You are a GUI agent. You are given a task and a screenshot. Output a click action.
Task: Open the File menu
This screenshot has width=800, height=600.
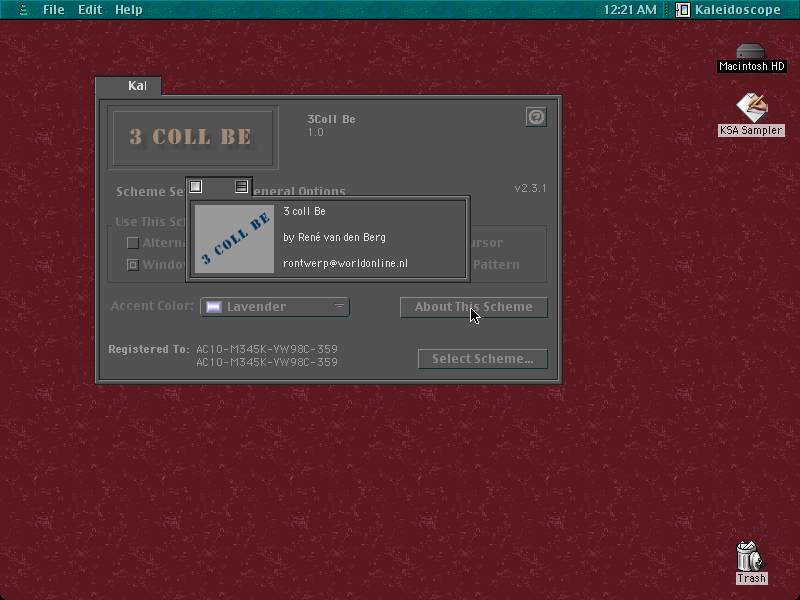tap(54, 10)
